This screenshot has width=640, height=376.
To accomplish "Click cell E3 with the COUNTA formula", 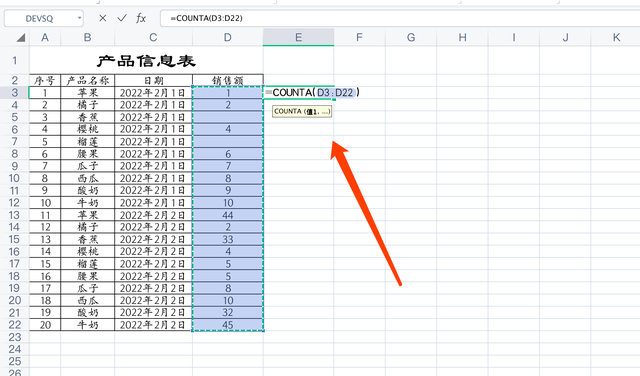I will click(x=299, y=93).
